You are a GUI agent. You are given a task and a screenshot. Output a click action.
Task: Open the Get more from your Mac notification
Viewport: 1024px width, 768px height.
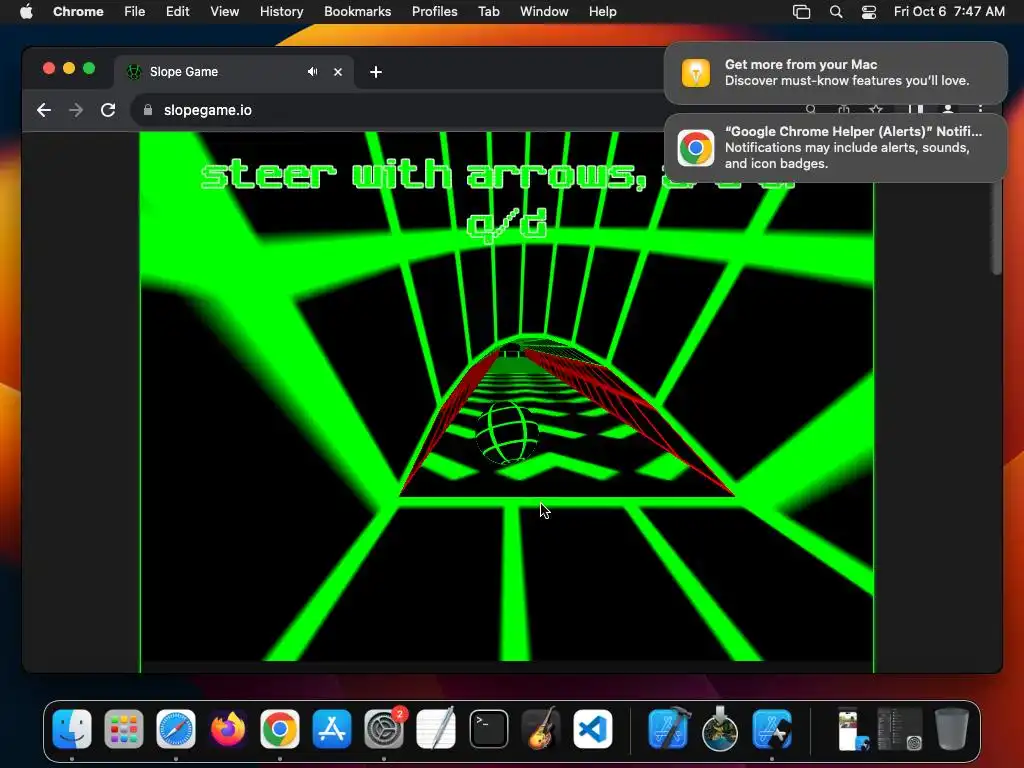(x=835, y=72)
